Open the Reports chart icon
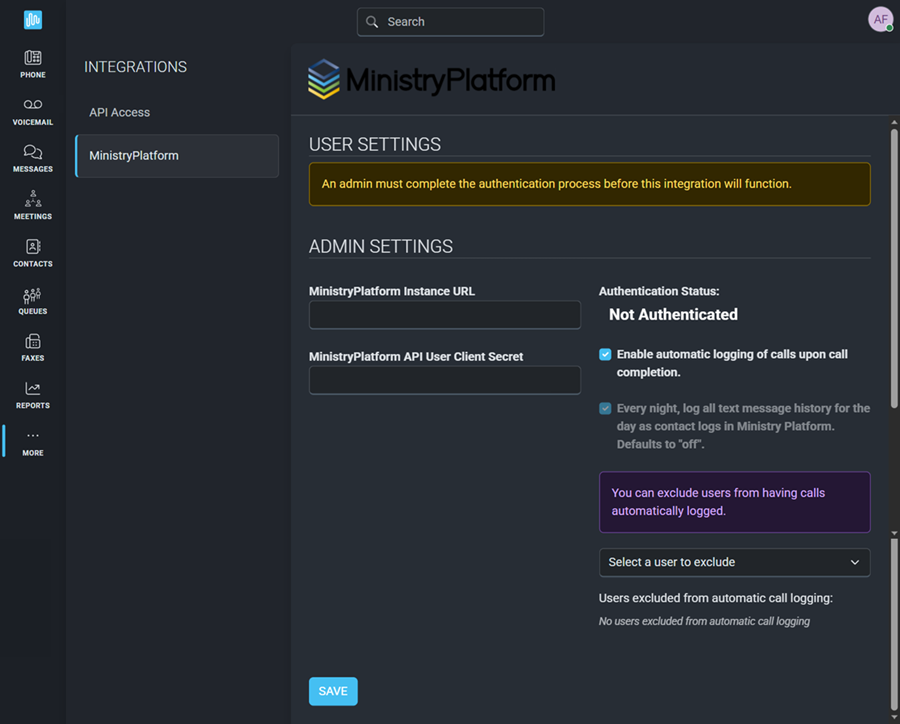The width and height of the screenshot is (900, 724). pos(33,389)
